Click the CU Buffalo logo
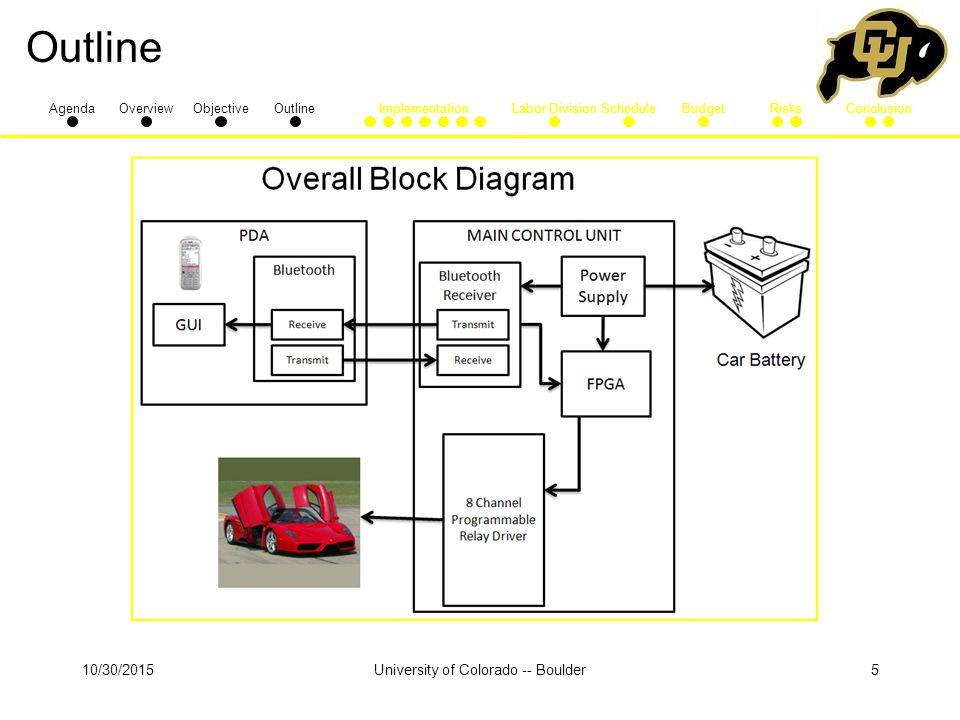 tap(880, 54)
